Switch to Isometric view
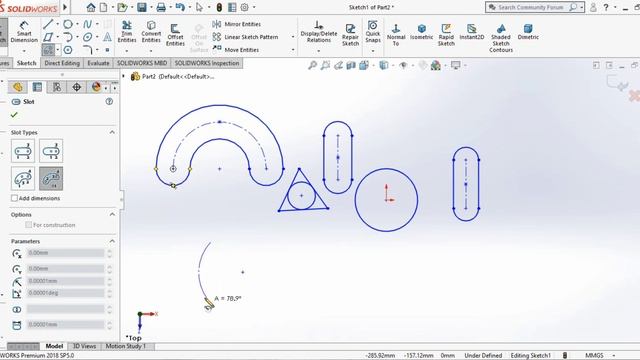The width and height of the screenshot is (640, 360). tap(421, 31)
